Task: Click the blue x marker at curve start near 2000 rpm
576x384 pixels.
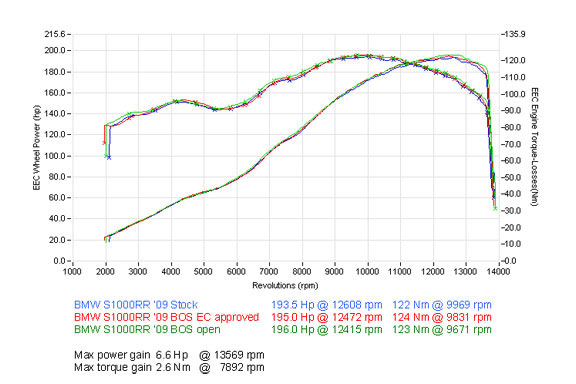Action: (109, 157)
